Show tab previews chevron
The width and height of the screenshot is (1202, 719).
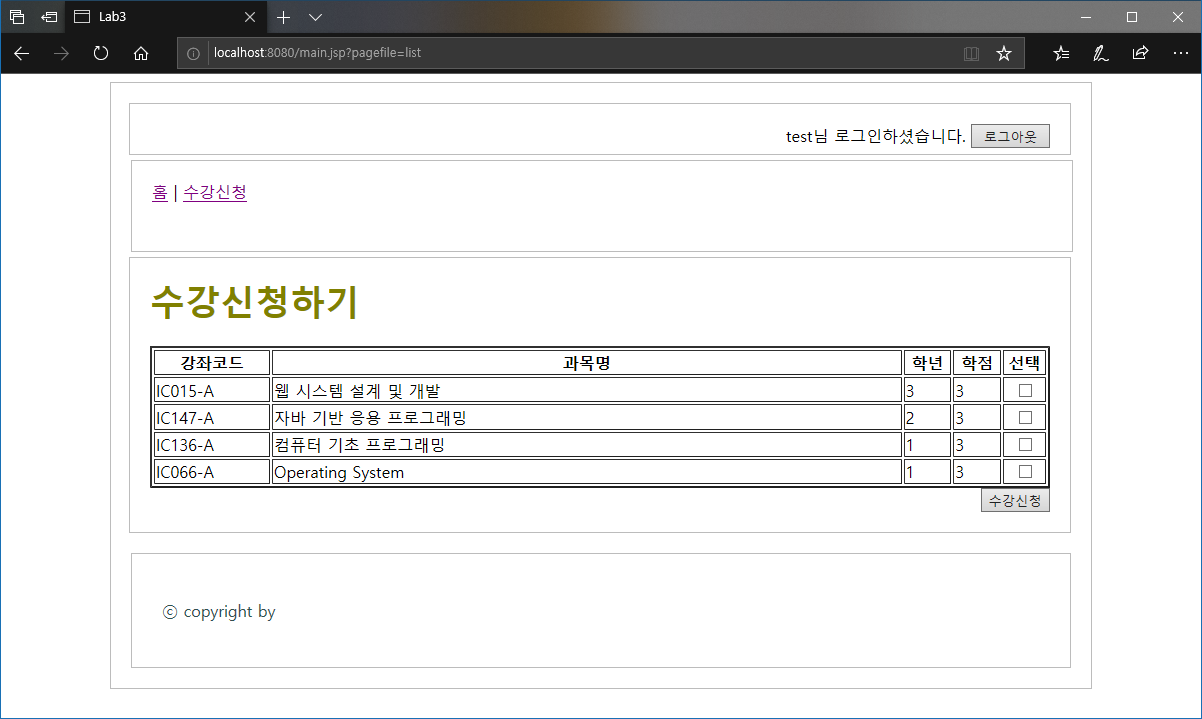point(315,17)
